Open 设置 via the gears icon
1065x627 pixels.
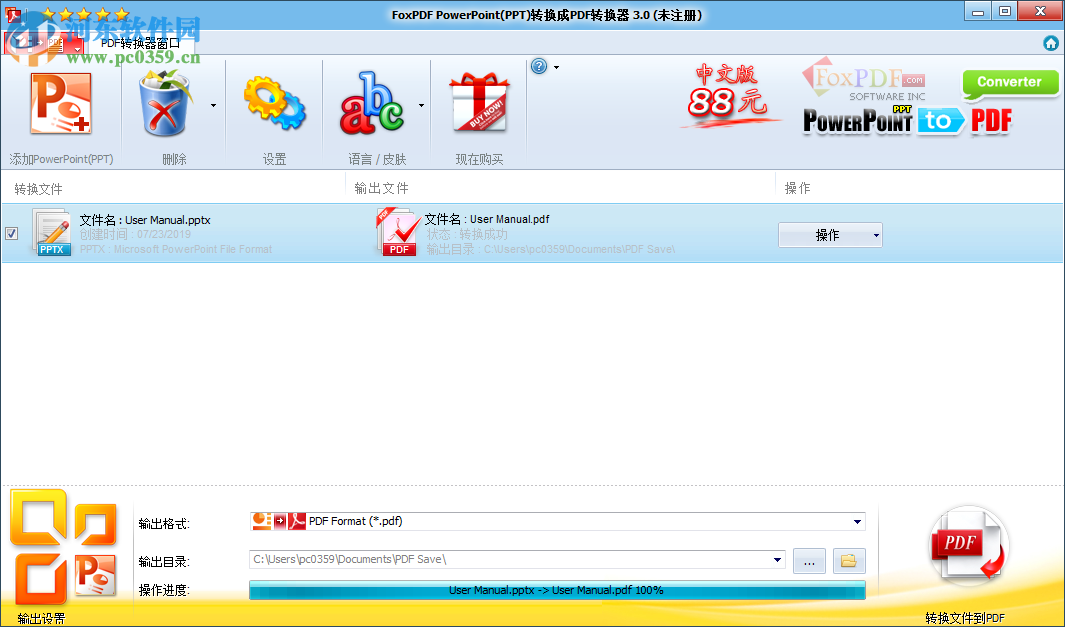(272, 103)
